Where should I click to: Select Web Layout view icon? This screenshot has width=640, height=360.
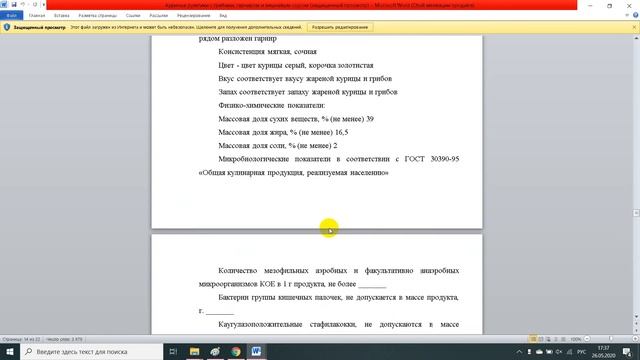tap(548, 339)
